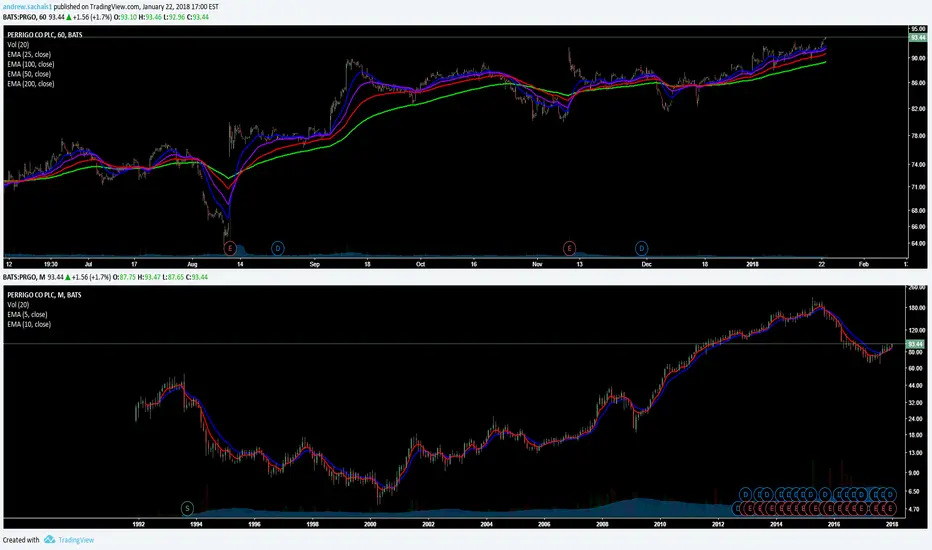Click the TradingView logo icon at bottom
The image size is (932, 550).
pyautogui.click(x=49, y=539)
